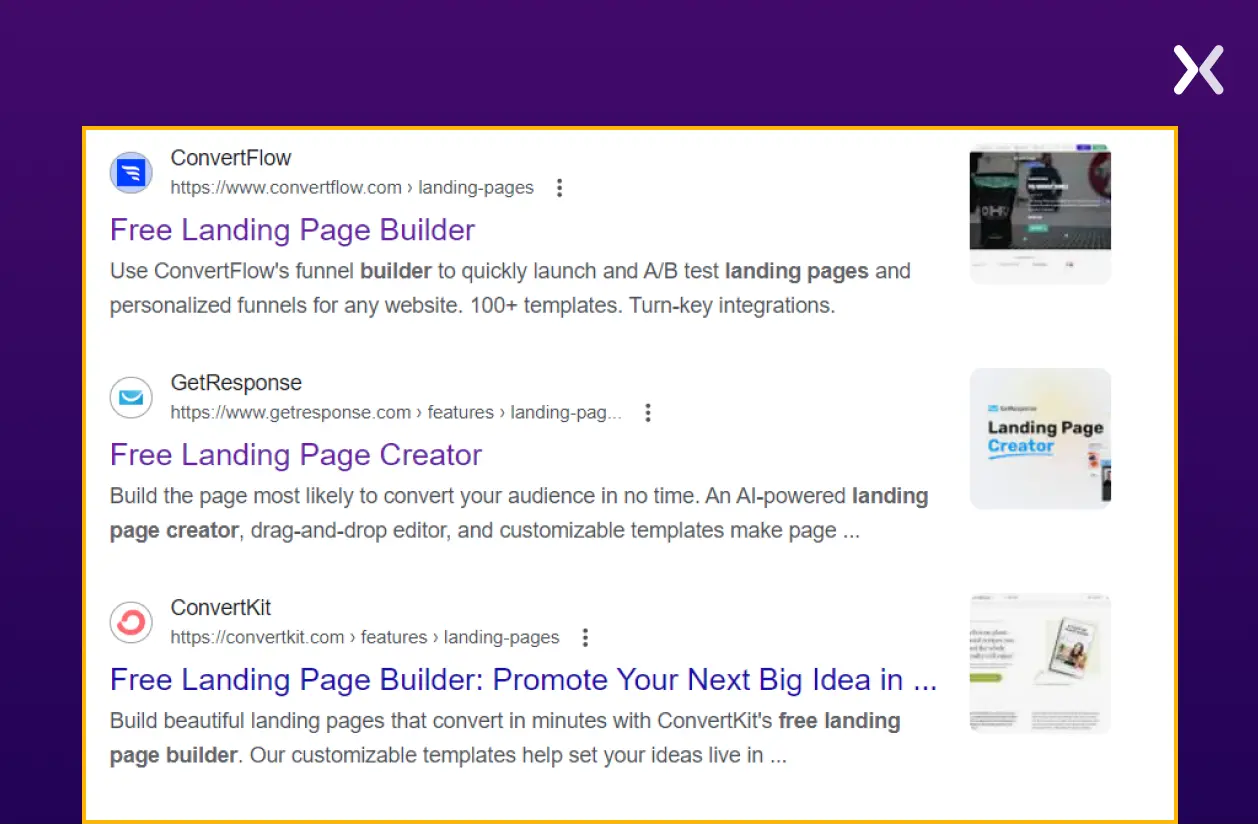Click the https://www.convertflow.com › landing-pages URL
Screen dimensions: 1258x826
[352, 187]
